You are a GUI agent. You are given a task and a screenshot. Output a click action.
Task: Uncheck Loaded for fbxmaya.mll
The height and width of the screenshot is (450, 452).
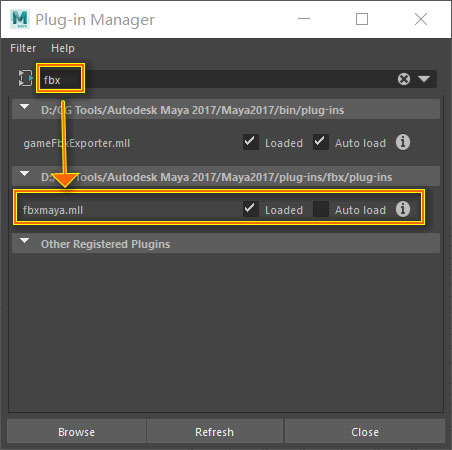click(251, 209)
